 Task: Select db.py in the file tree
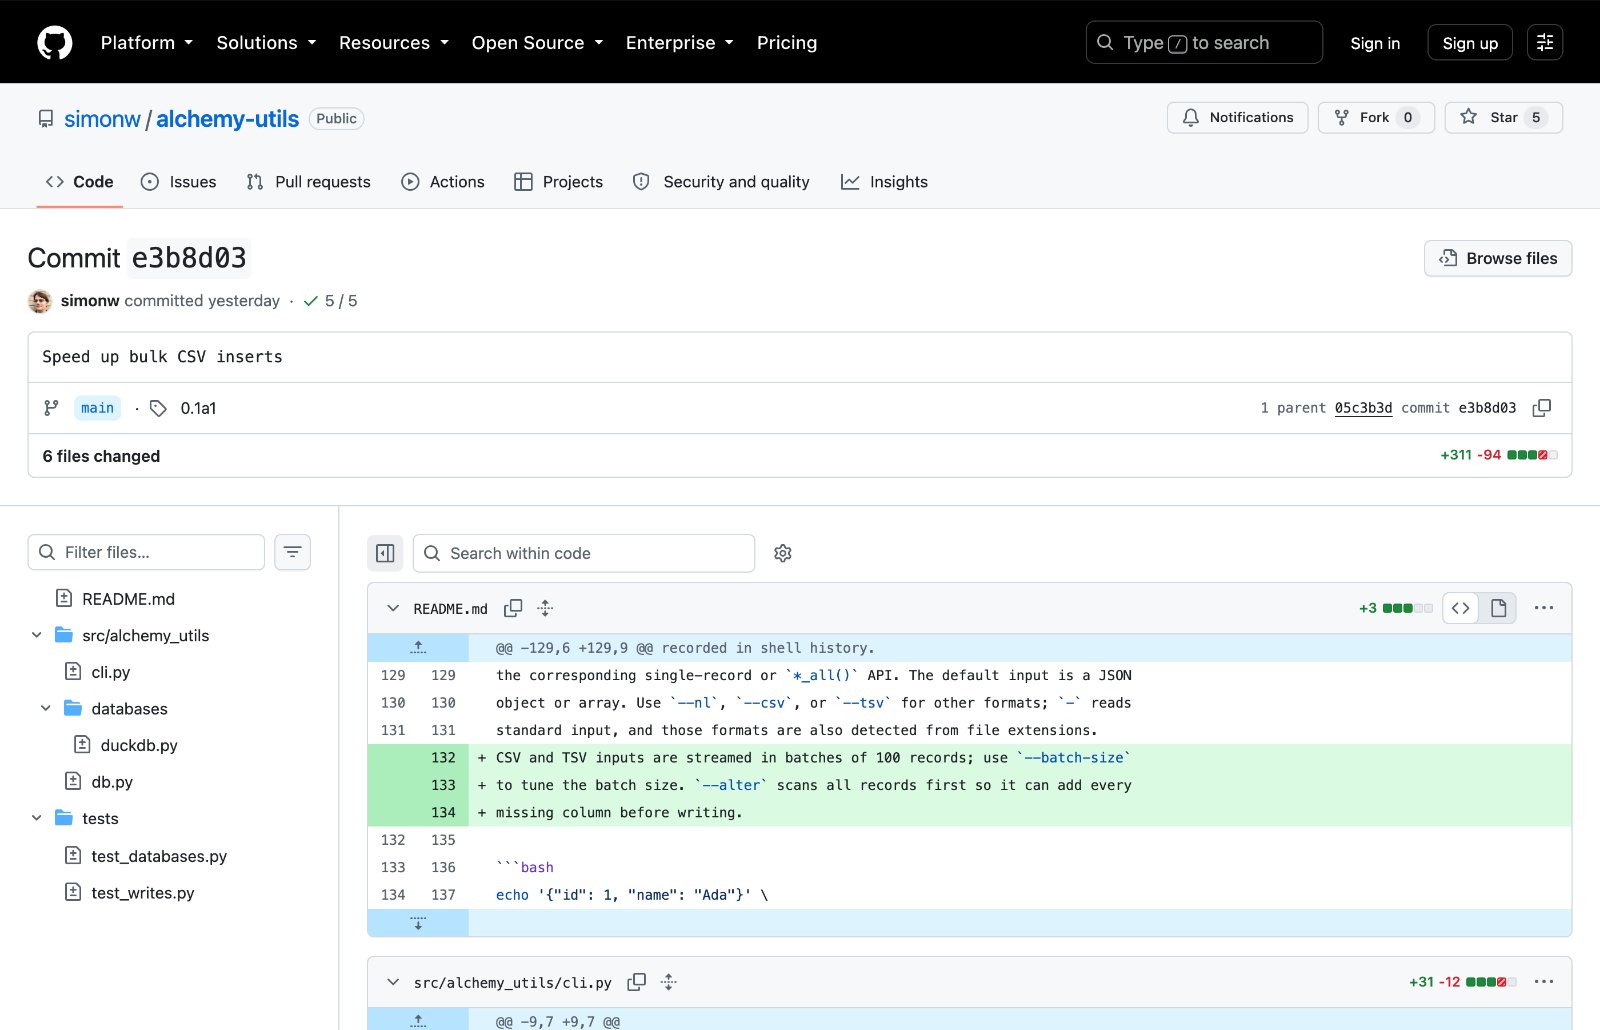tap(111, 782)
